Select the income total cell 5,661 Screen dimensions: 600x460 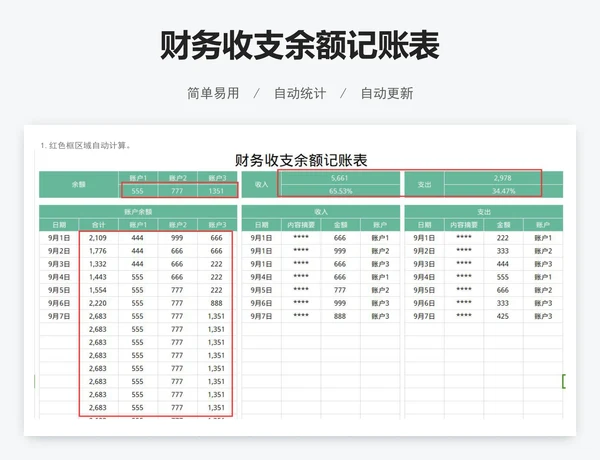(340, 178)
